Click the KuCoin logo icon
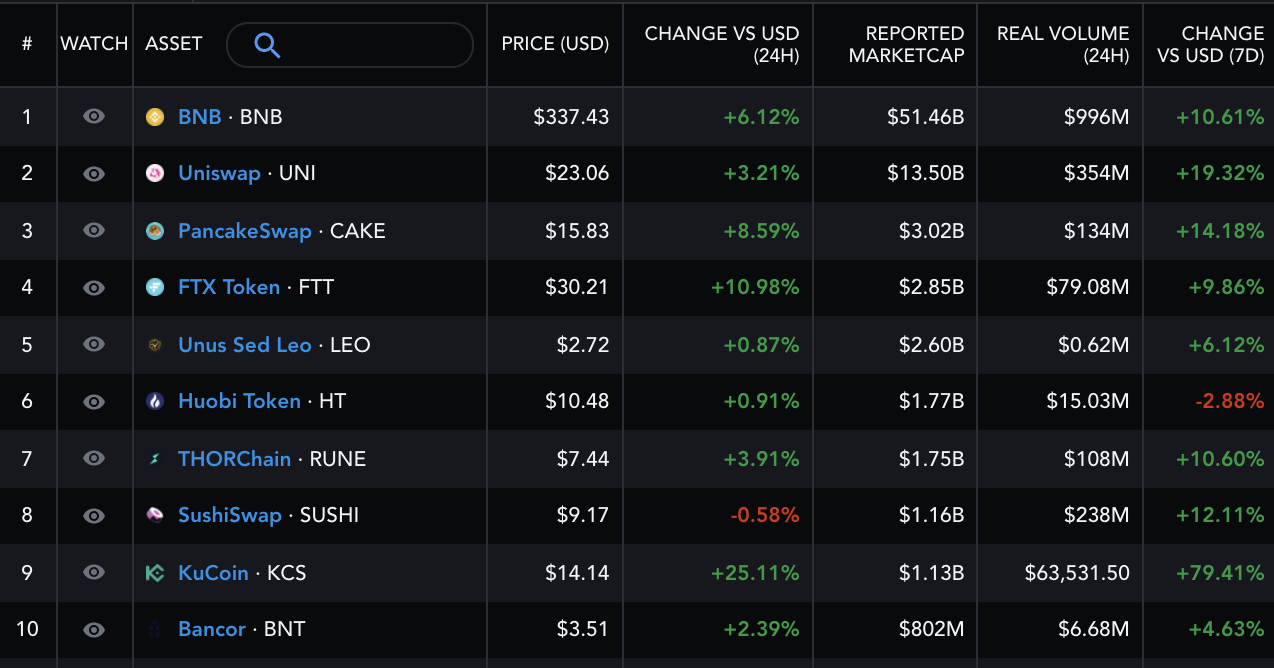This screenshot has width=1274, height=668. (155, 573)
